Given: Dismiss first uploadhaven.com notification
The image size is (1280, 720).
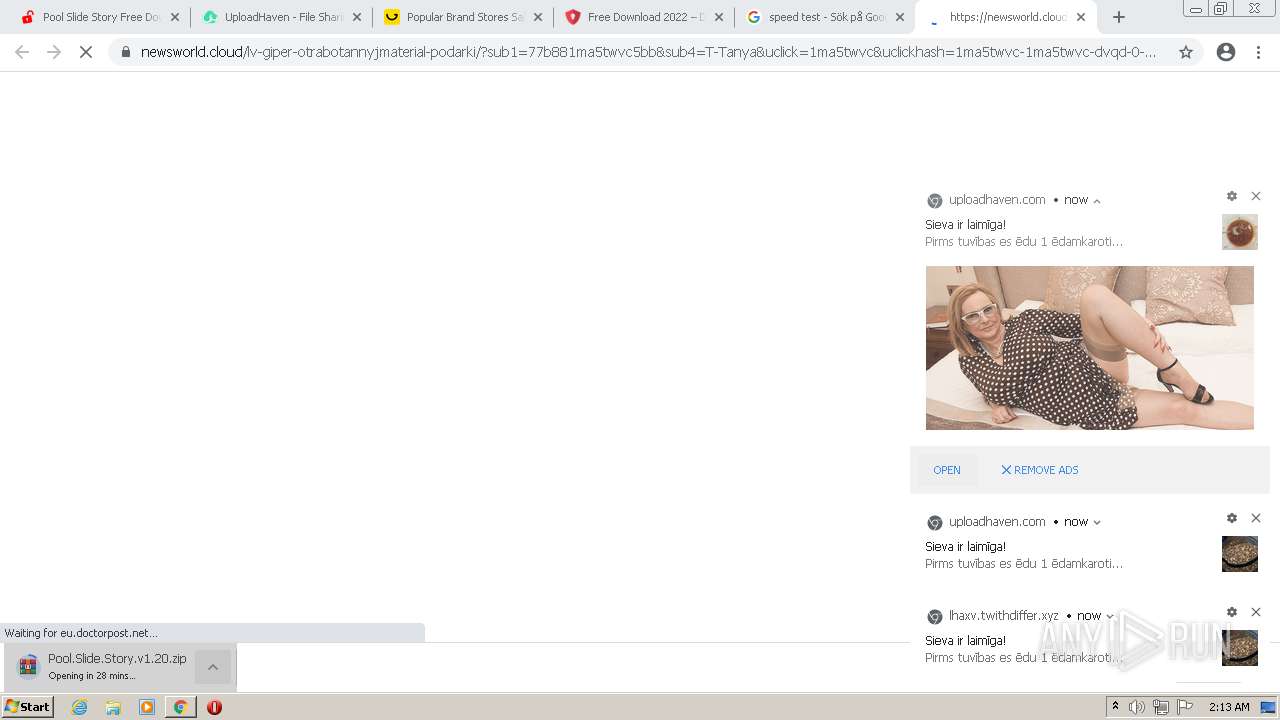Looking at the screenshot, I should [1256, 196].
